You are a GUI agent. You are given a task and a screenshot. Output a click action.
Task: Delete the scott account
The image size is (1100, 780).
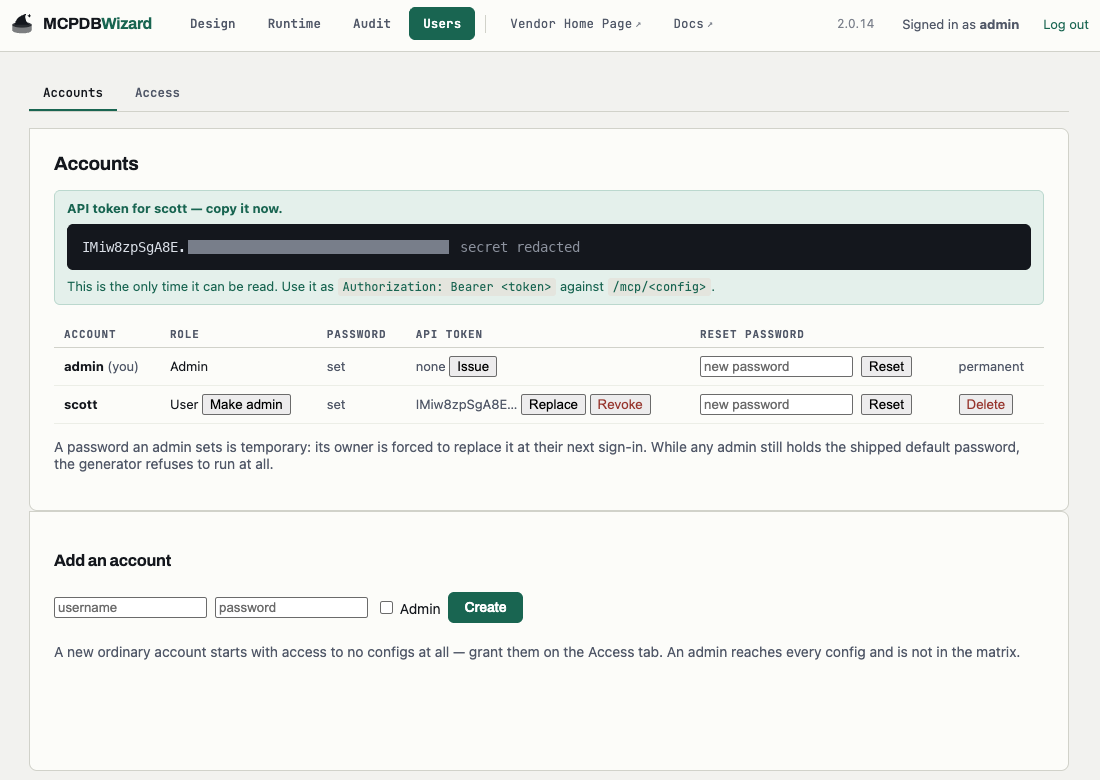986,405
